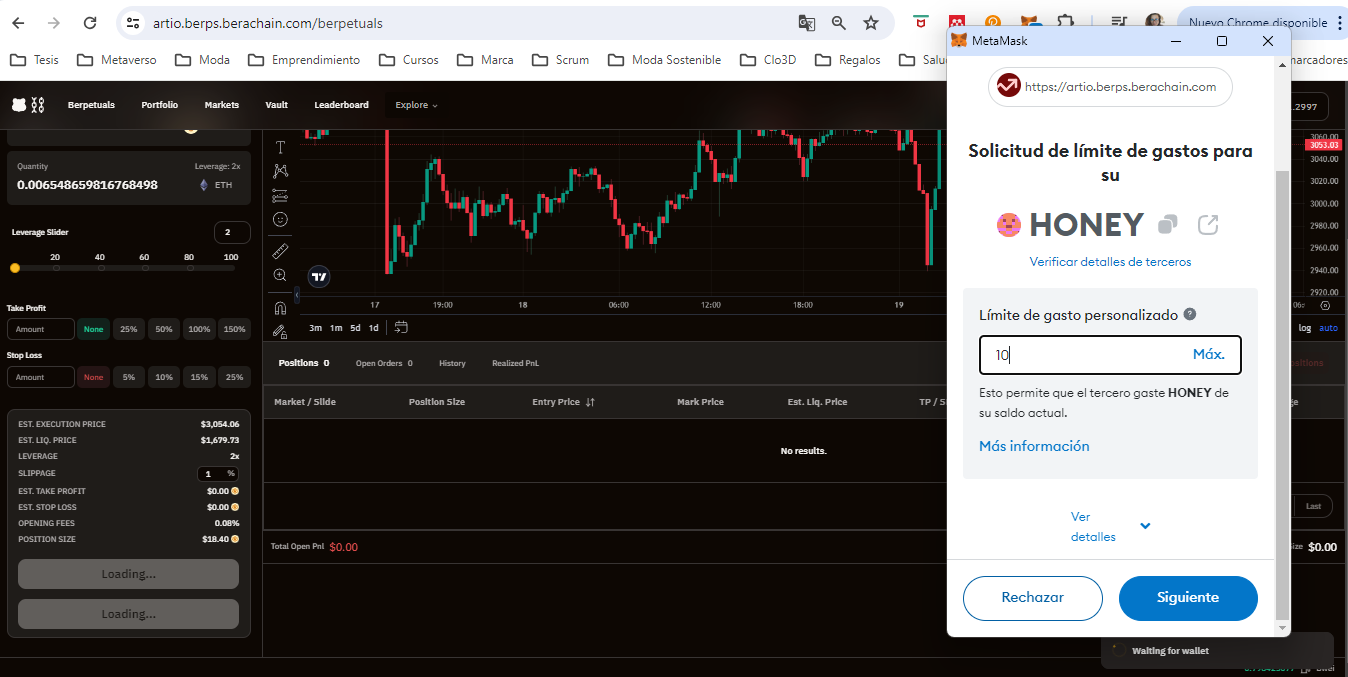Copy the HONEY token address in MetaMask

[x=1167, y=225]
